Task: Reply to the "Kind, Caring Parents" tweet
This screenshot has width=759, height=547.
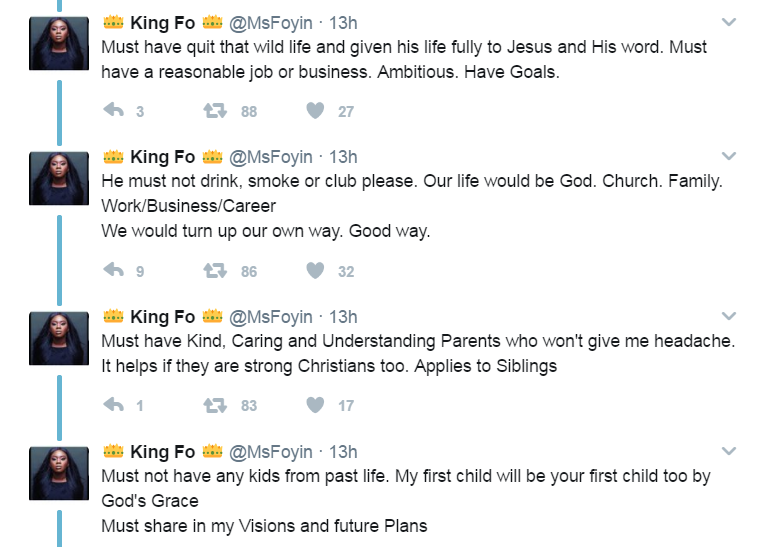Action: coord(114,405)
